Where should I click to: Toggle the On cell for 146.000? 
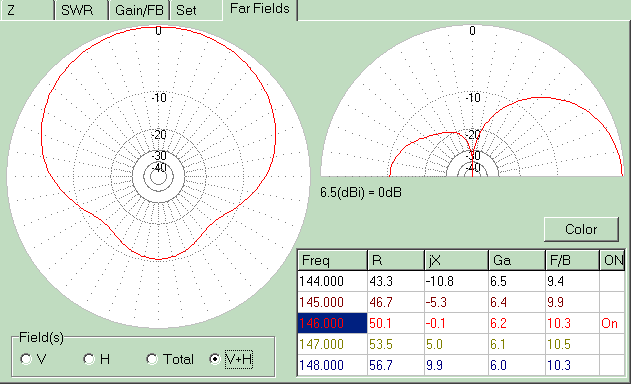click(612, 323)
